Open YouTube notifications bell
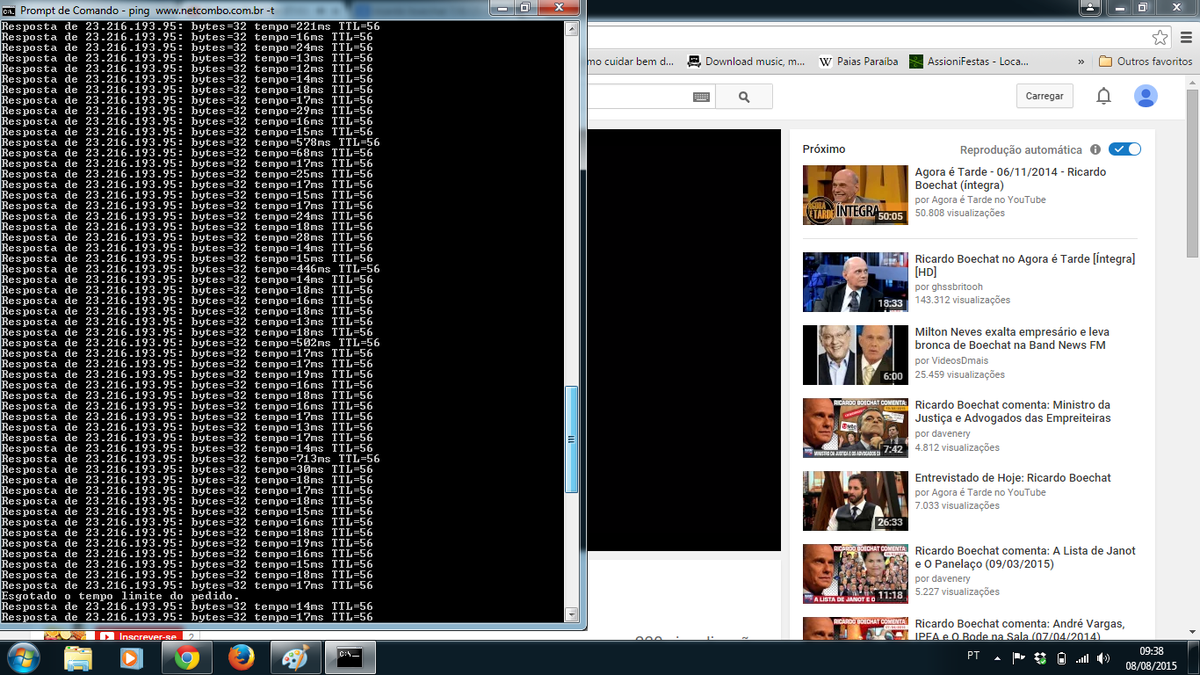Screen dimensions: 1200x675 tap(1104, 96)
